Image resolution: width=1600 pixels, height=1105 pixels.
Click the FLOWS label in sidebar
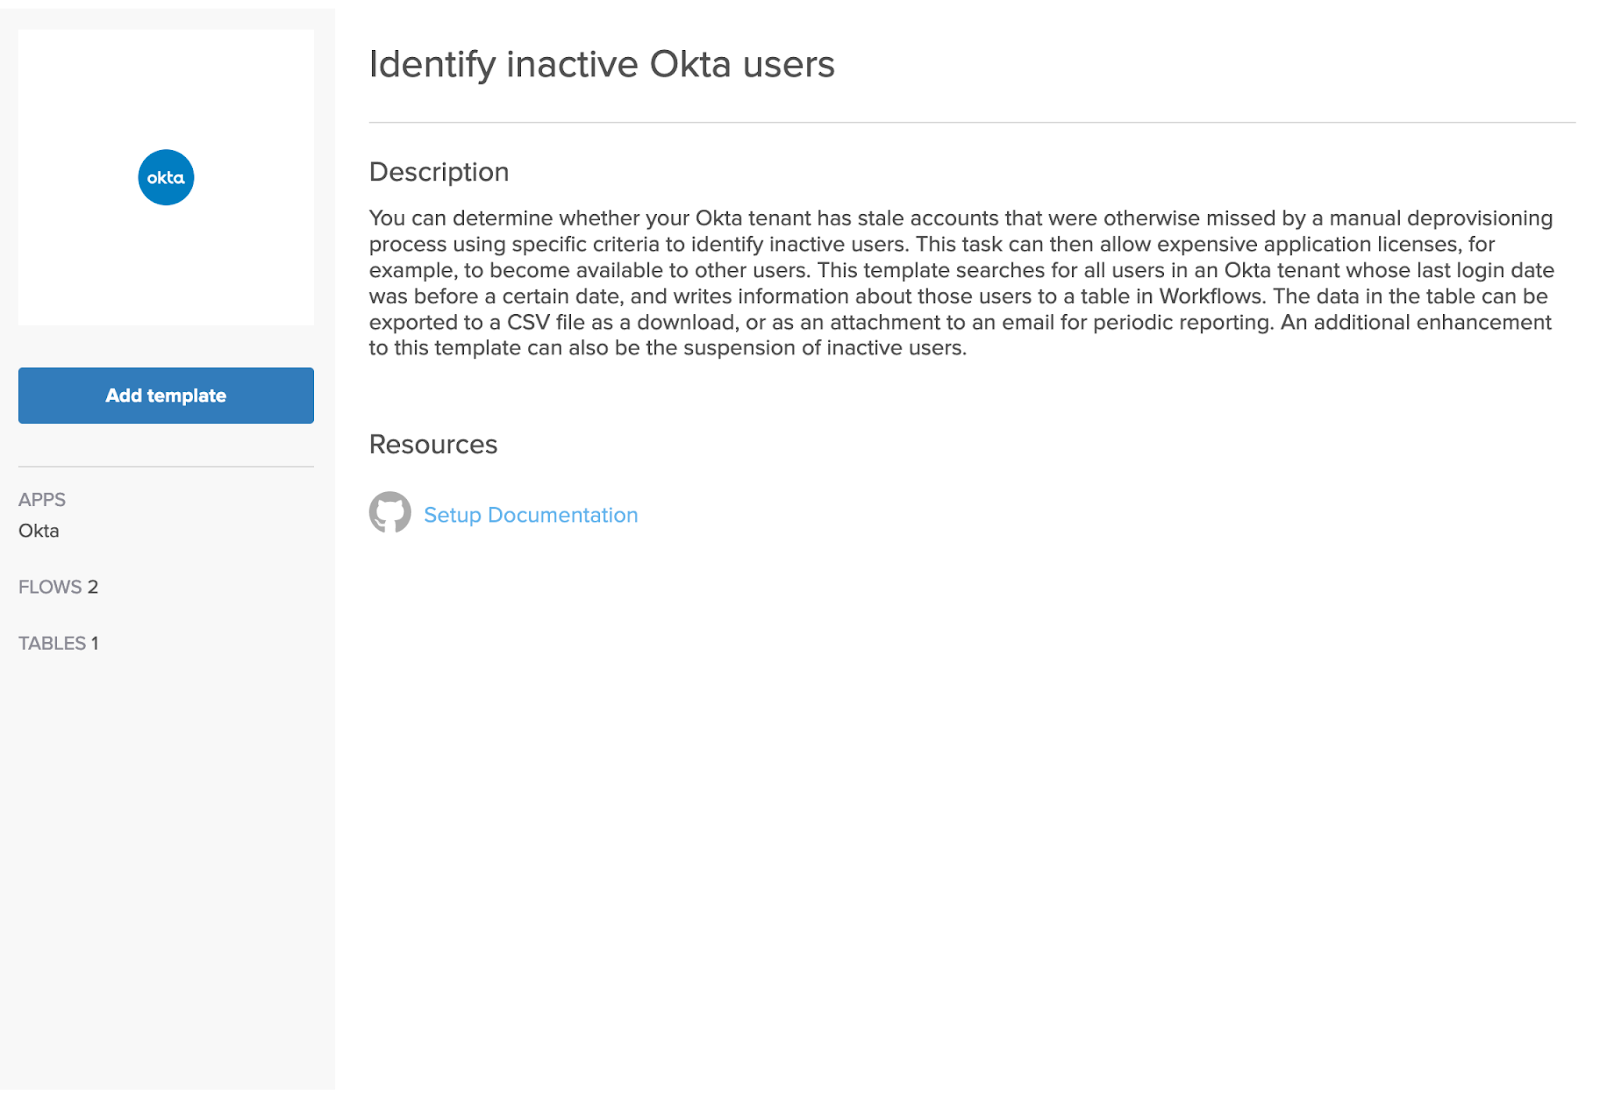(50, 587)
